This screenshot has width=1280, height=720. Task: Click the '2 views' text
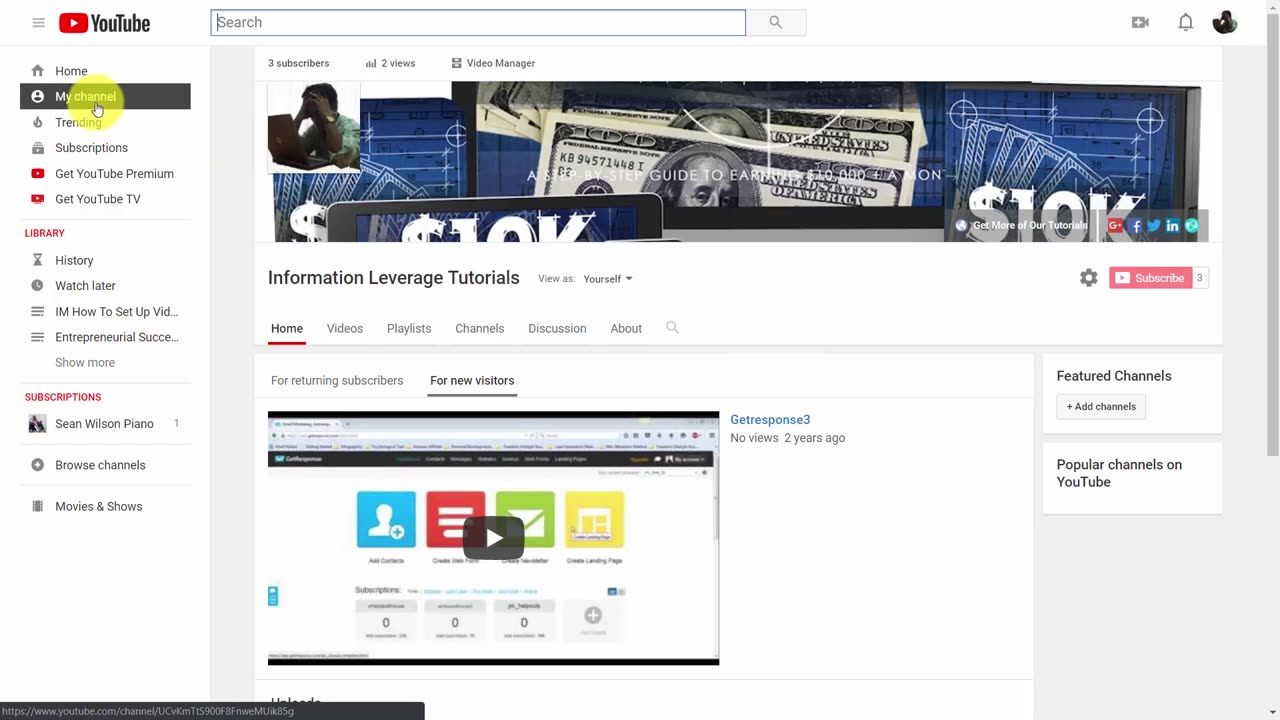(x=398, y=63)
